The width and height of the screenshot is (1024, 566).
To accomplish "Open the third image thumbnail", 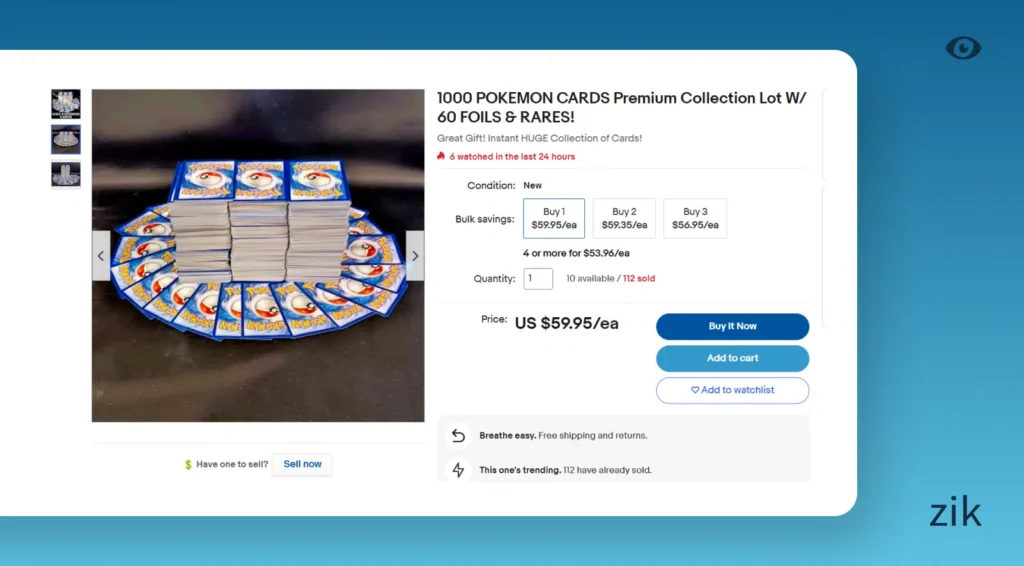I will pyautogui.click(x=66, y=174).
